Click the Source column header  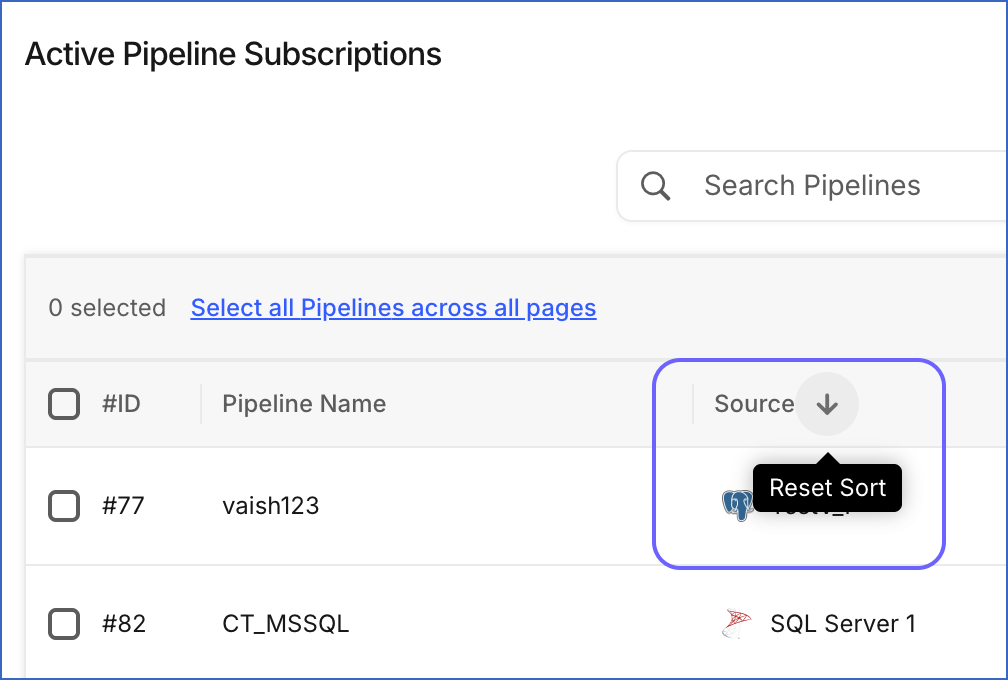pyautogui.click(x=754, y=404)
